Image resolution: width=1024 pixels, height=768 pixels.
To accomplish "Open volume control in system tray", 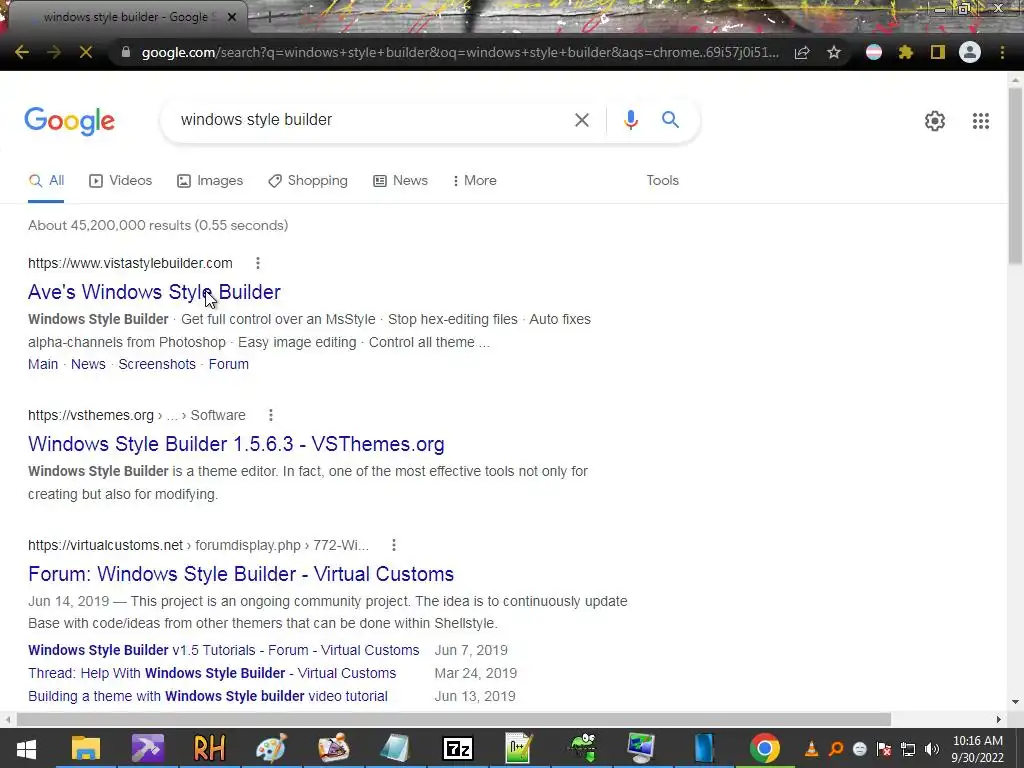I will pos(932,749).
